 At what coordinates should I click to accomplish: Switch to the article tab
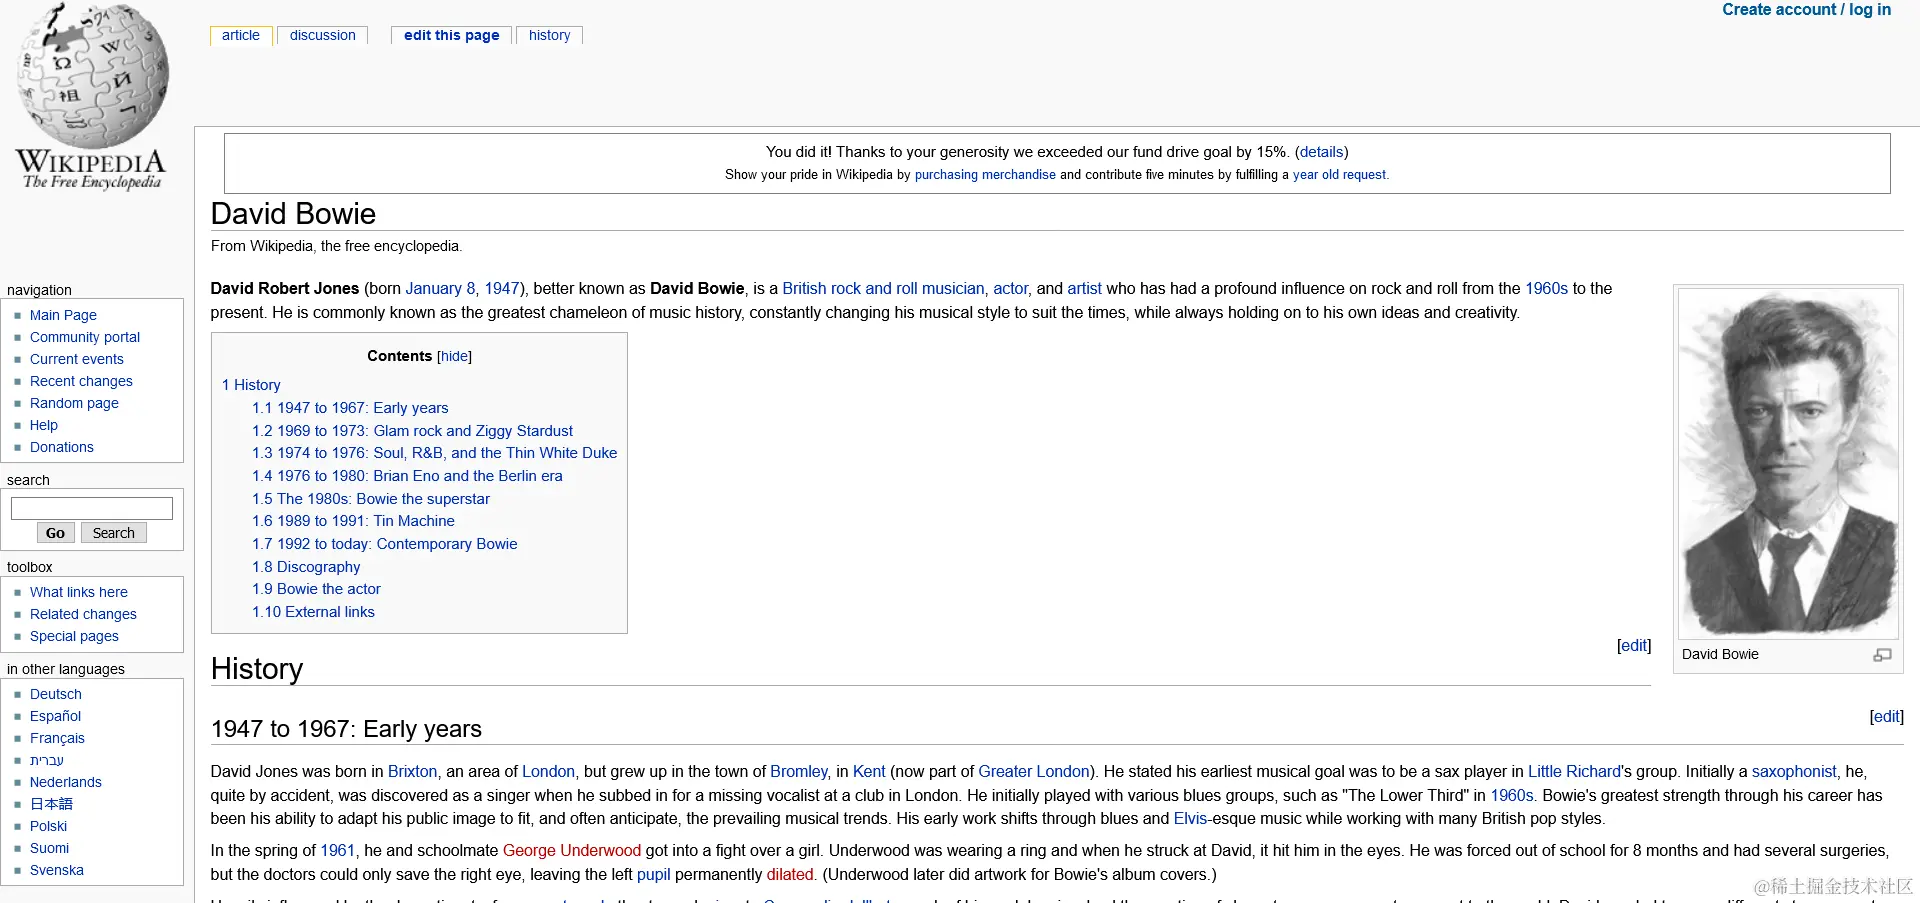tap(241, 35)
